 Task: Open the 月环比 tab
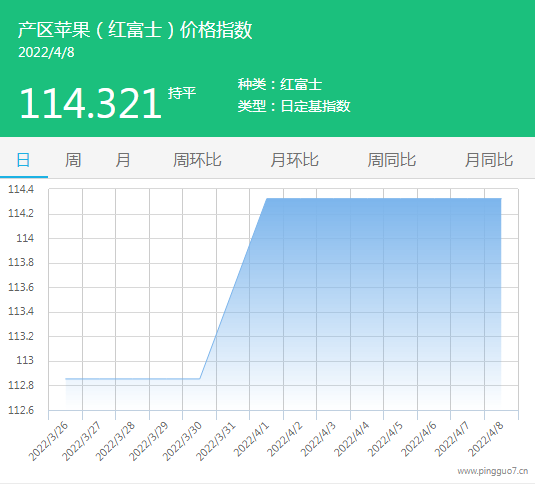click(294, 160)
